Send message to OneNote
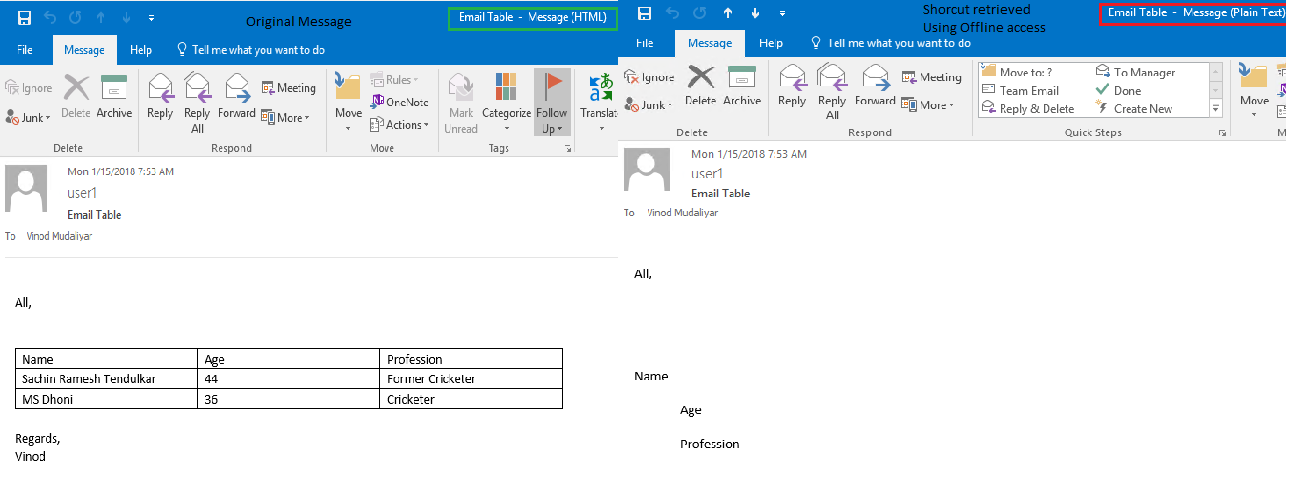This screenshot has width=1292, height=481. pos(400,102)
